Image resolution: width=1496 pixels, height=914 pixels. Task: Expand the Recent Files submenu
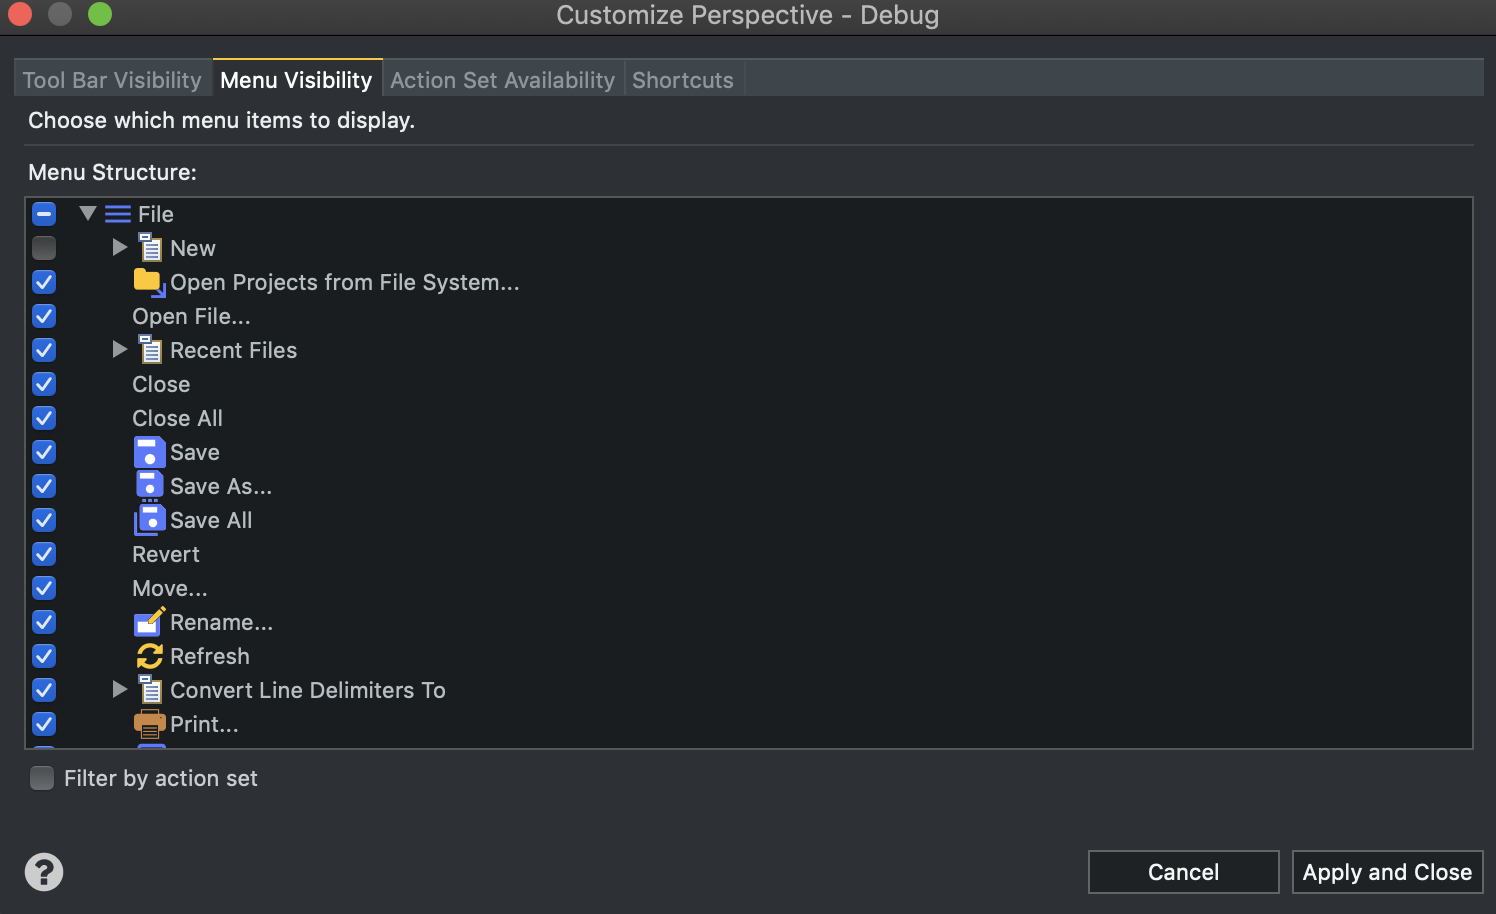point(120,350)
